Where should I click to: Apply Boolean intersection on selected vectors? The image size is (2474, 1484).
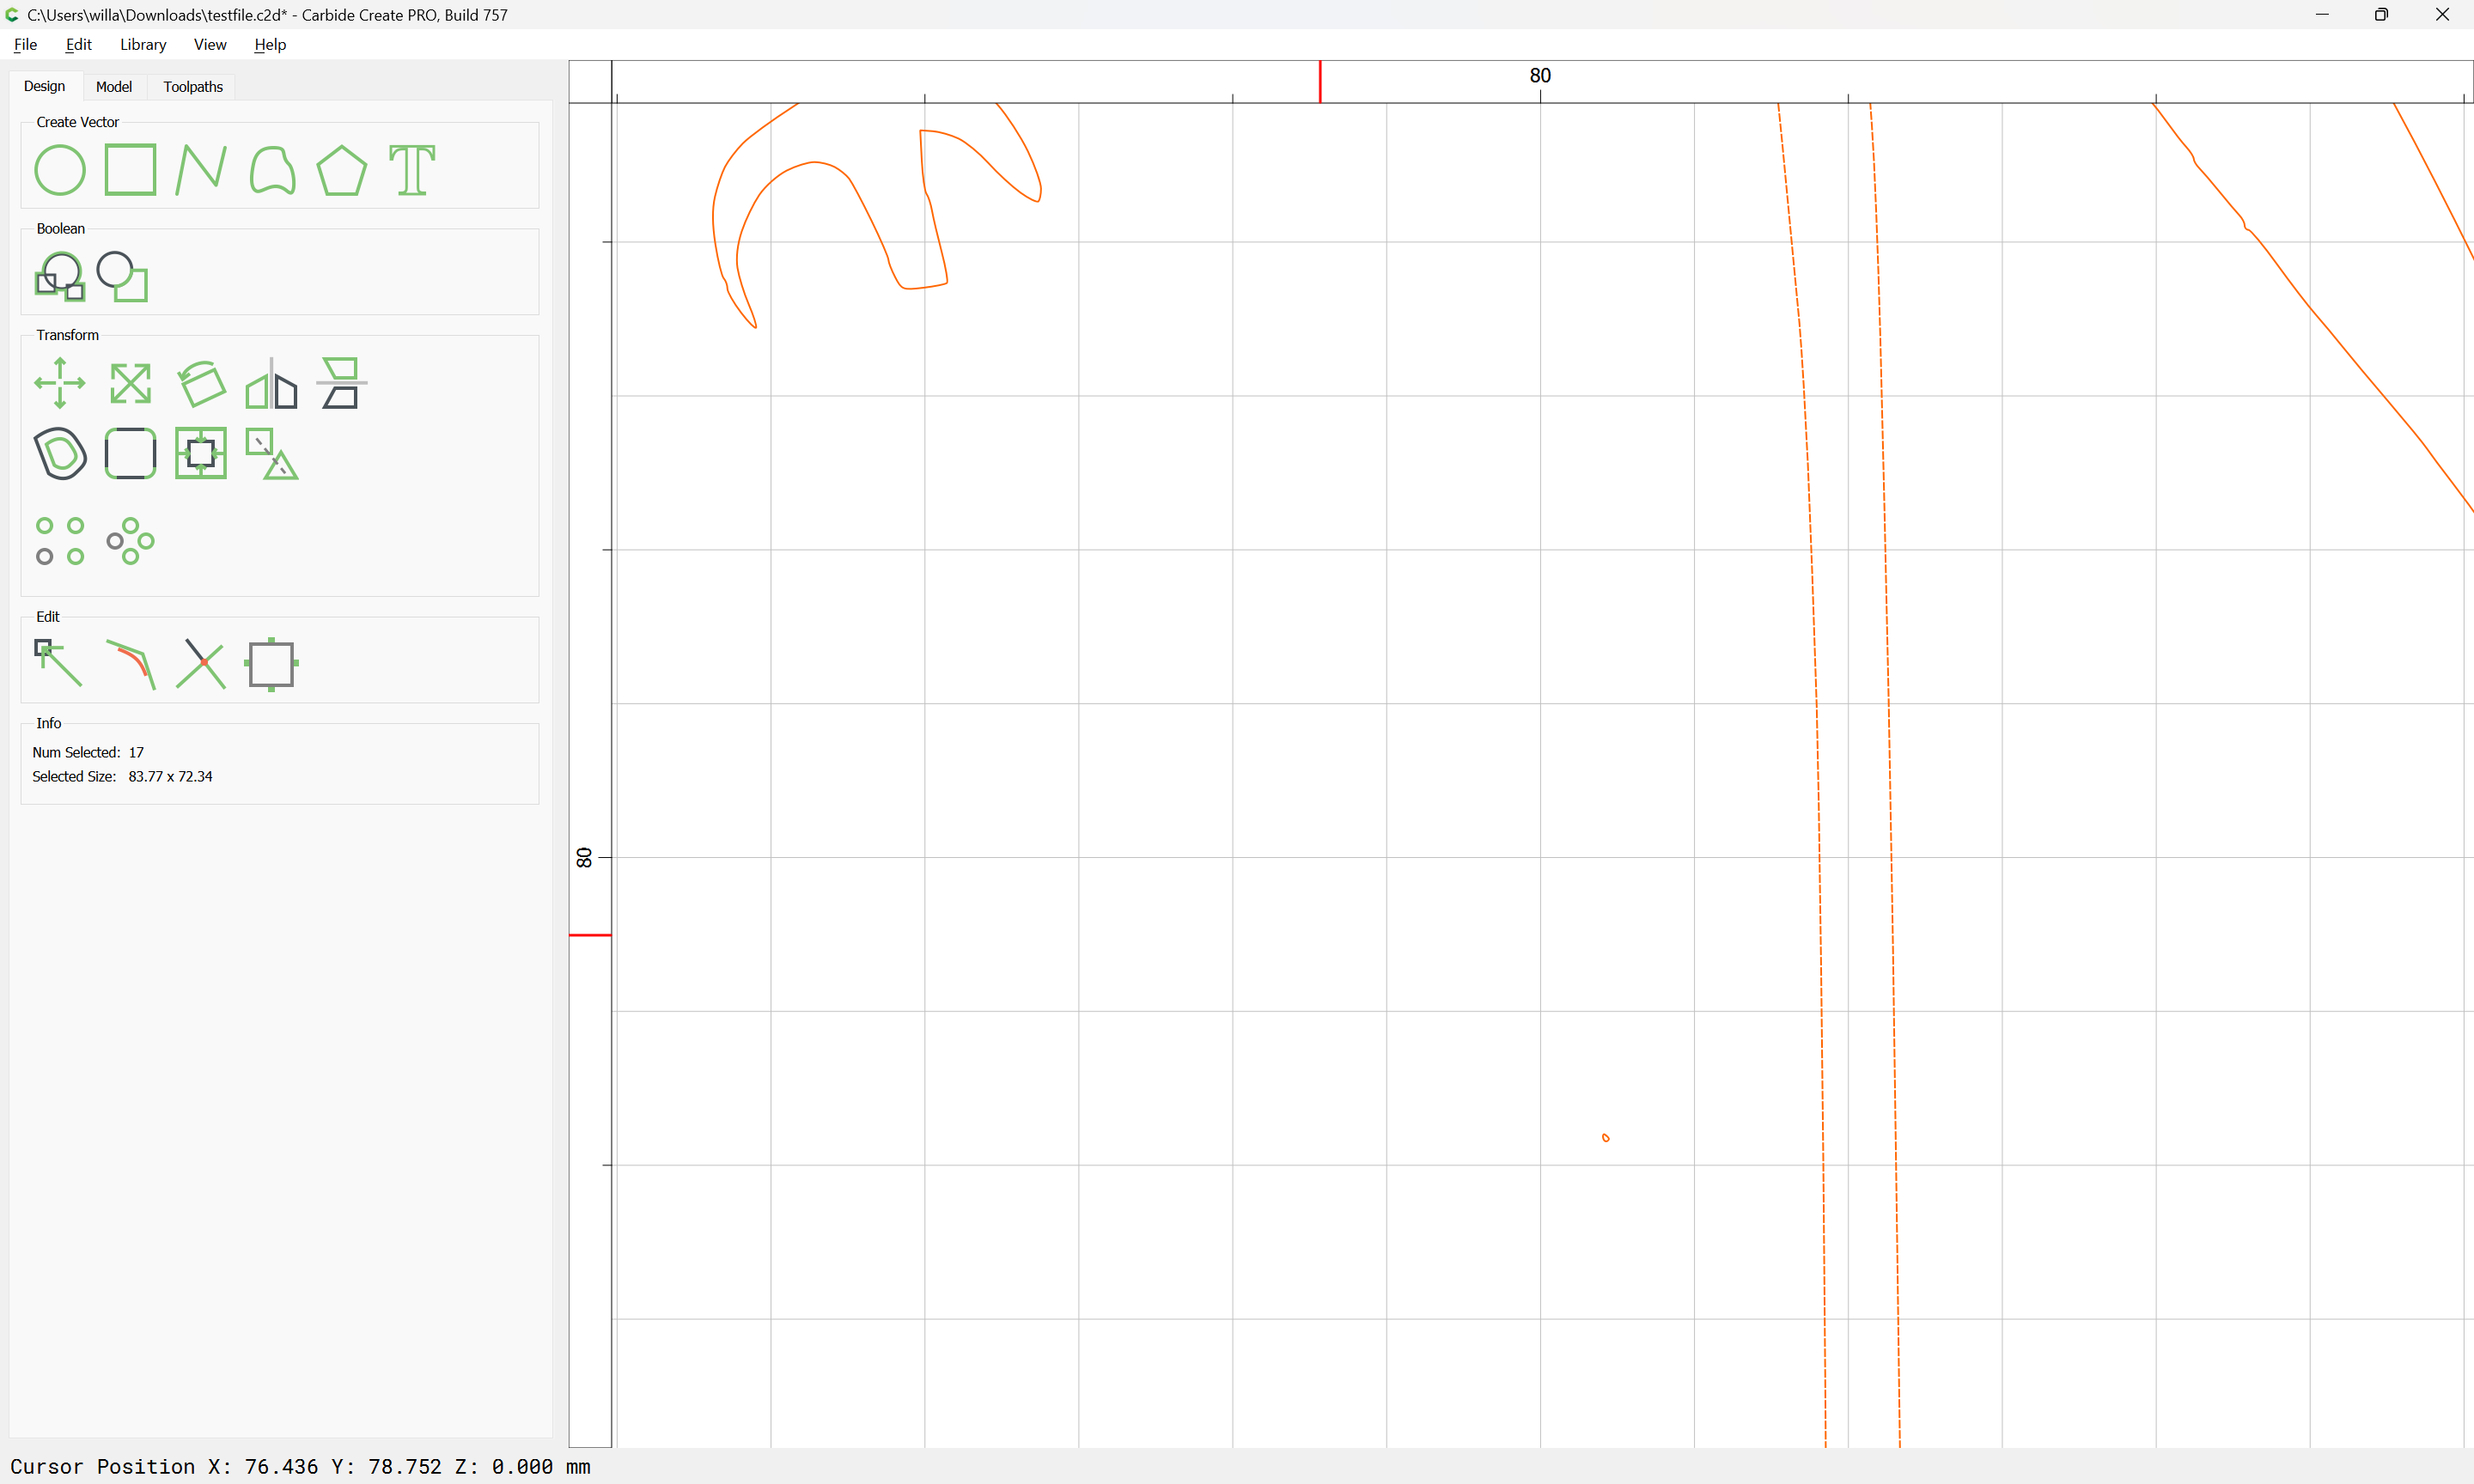[x=60, y=277]
